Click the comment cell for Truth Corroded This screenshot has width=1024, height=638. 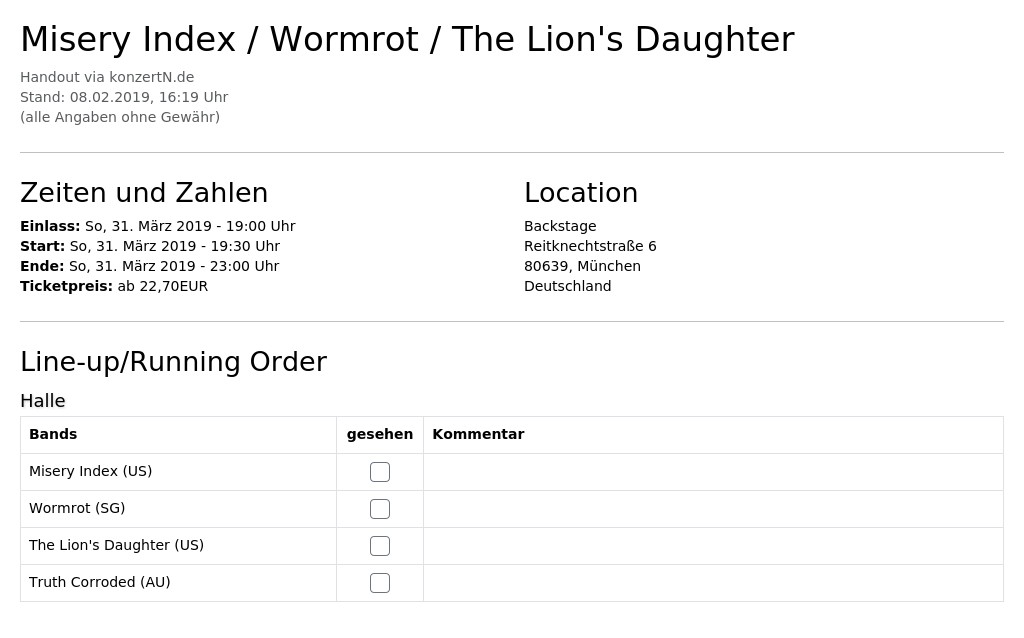(713, 582)
